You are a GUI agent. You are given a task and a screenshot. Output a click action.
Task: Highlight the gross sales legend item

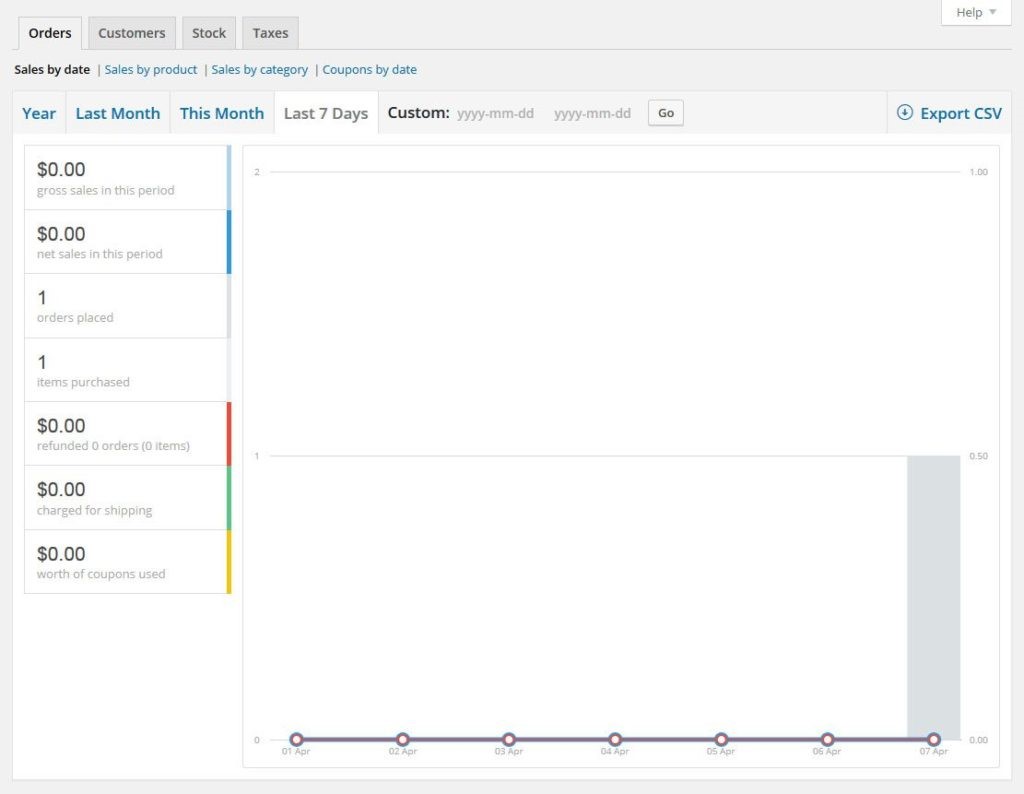click(126, 178)
